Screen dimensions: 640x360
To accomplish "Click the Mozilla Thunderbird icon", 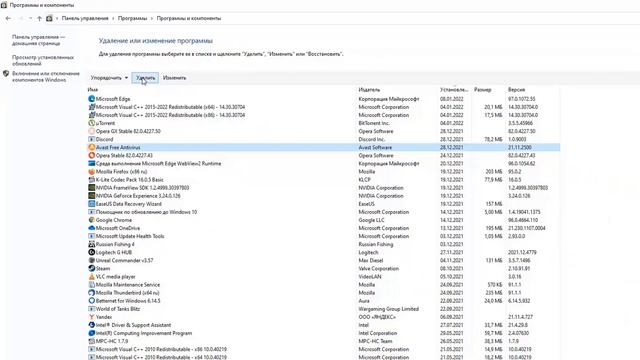I will (x=91, y=293).
